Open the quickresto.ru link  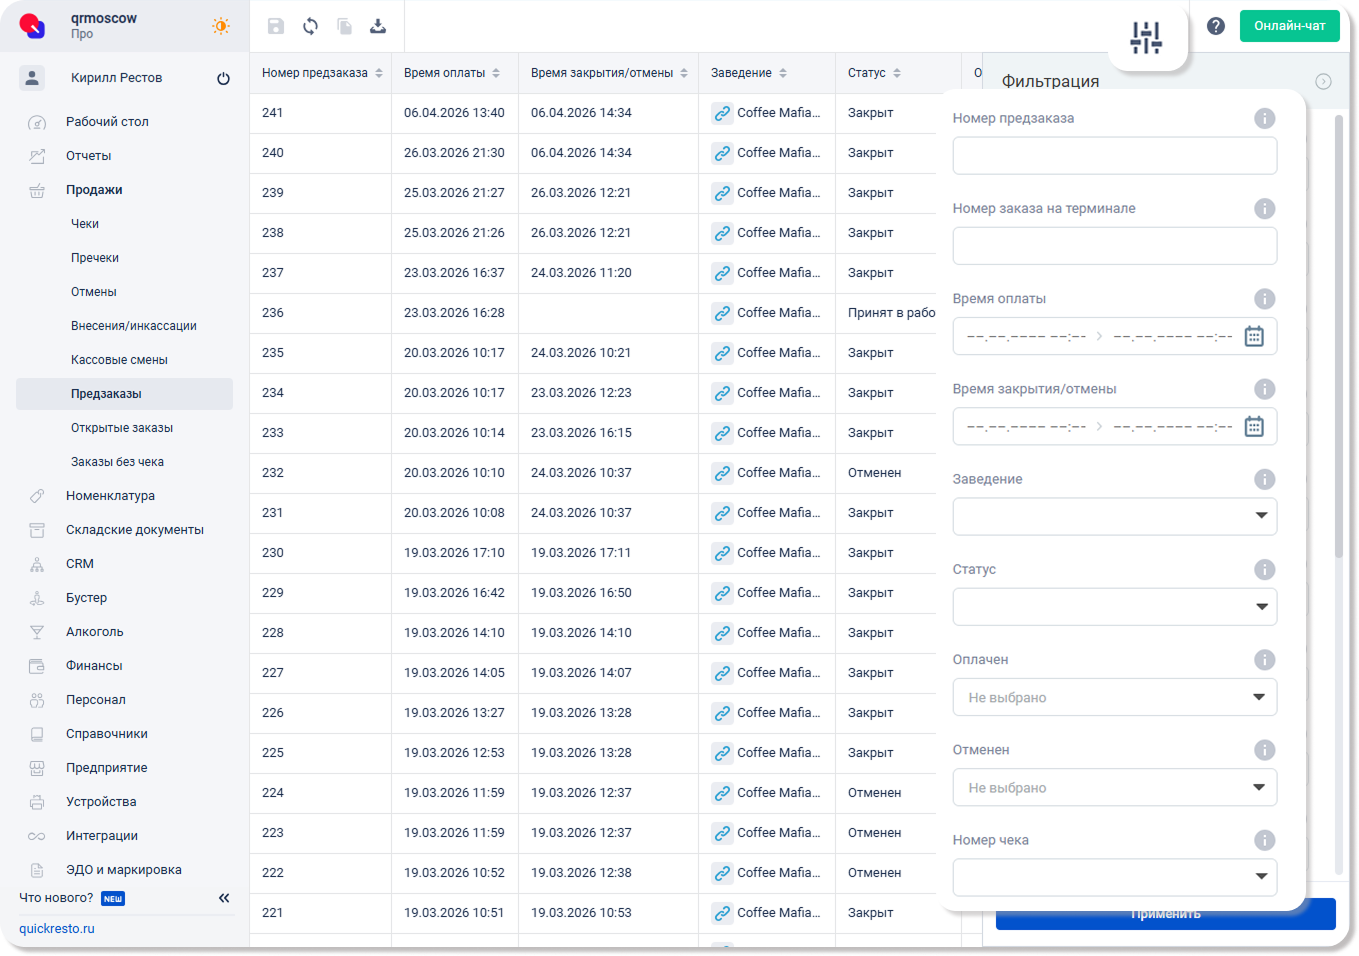tap(57, 929)
